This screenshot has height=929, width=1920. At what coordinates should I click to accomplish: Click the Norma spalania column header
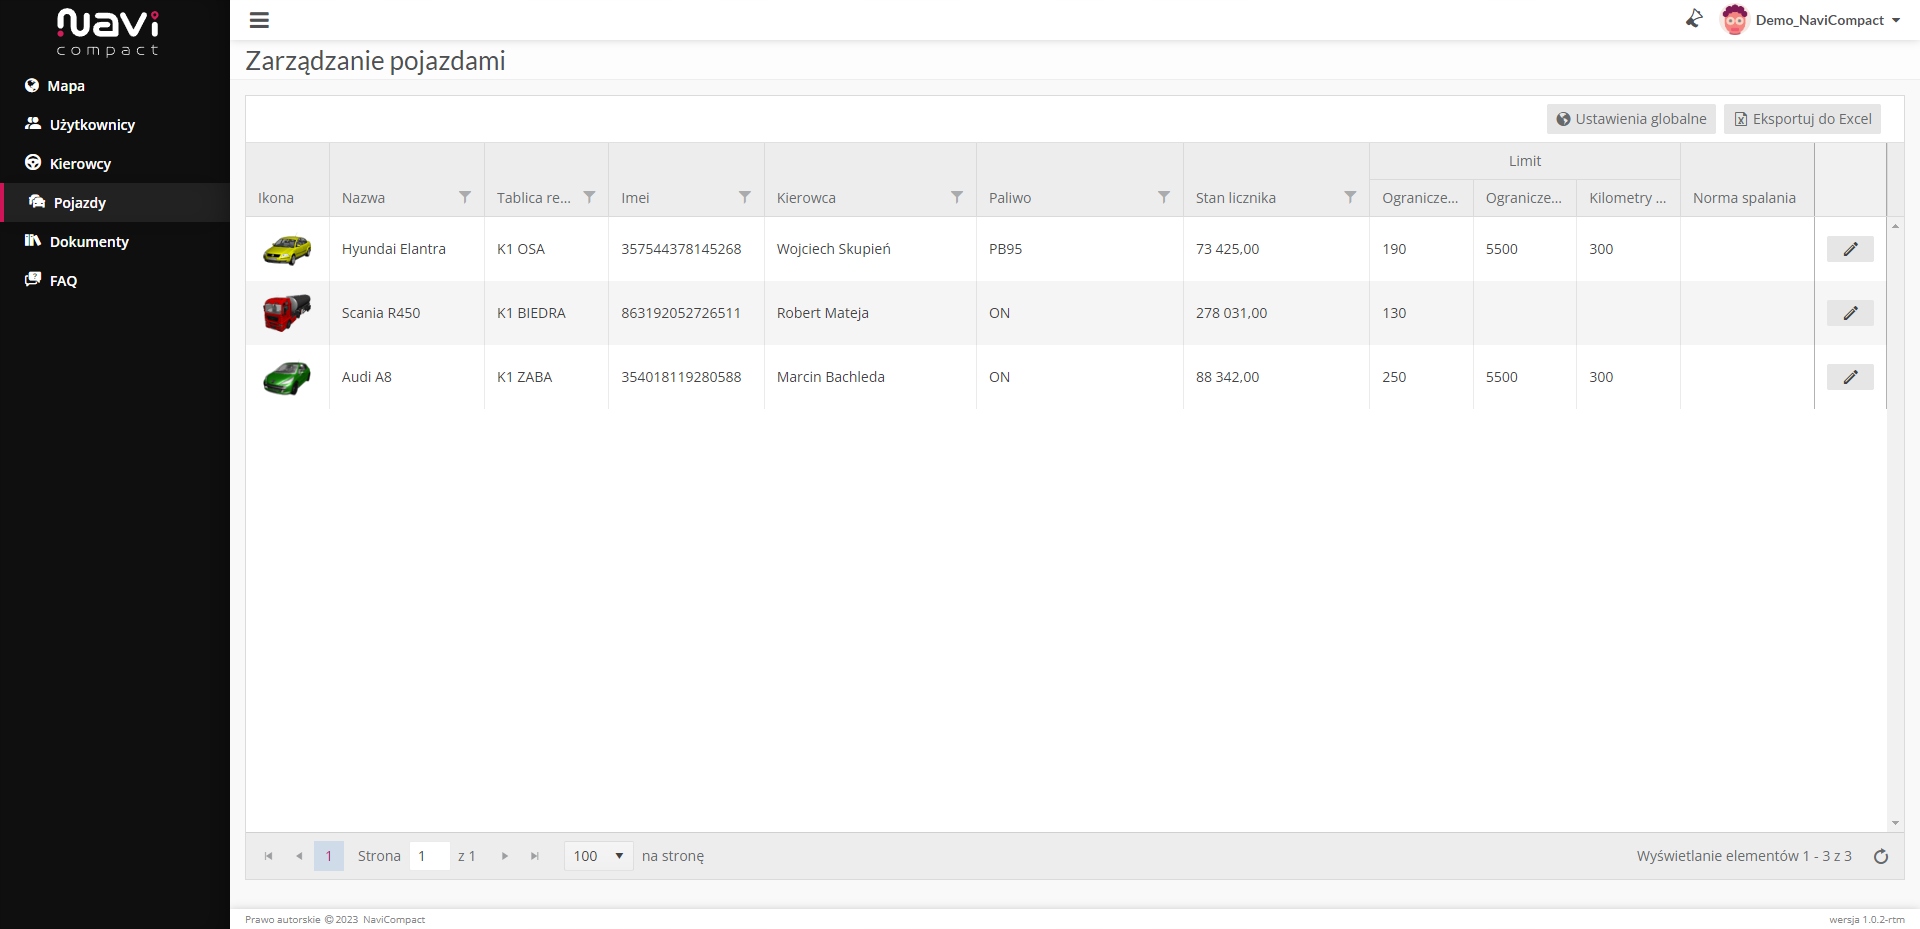click(x=1744, y=198)
